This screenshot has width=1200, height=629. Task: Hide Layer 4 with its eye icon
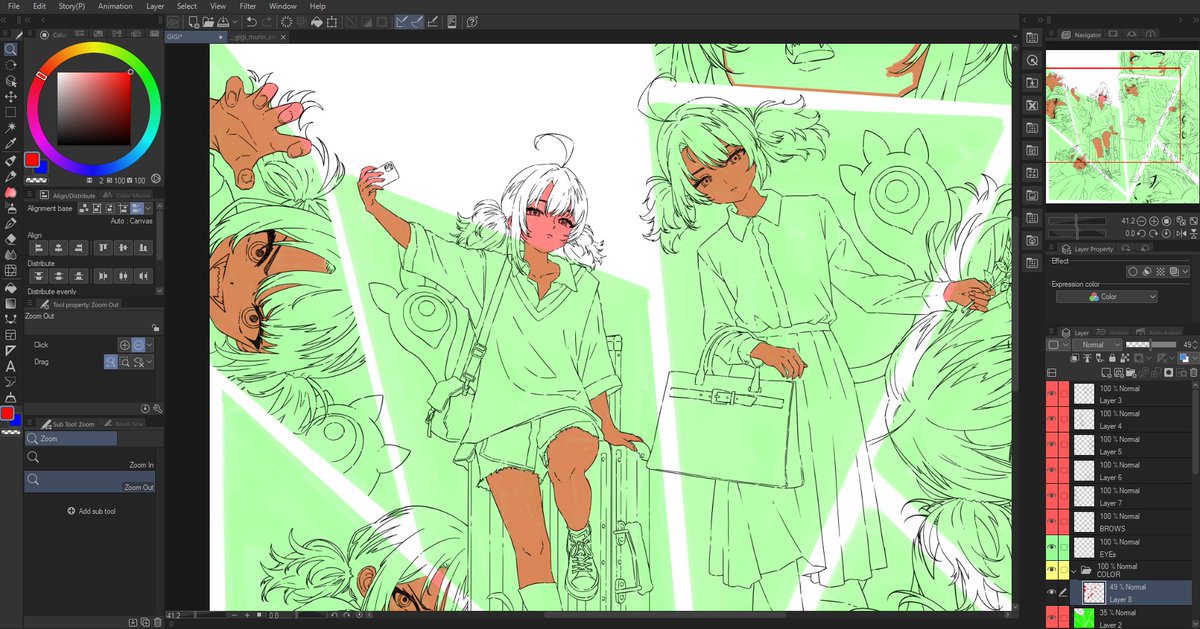coord(1051,419)
